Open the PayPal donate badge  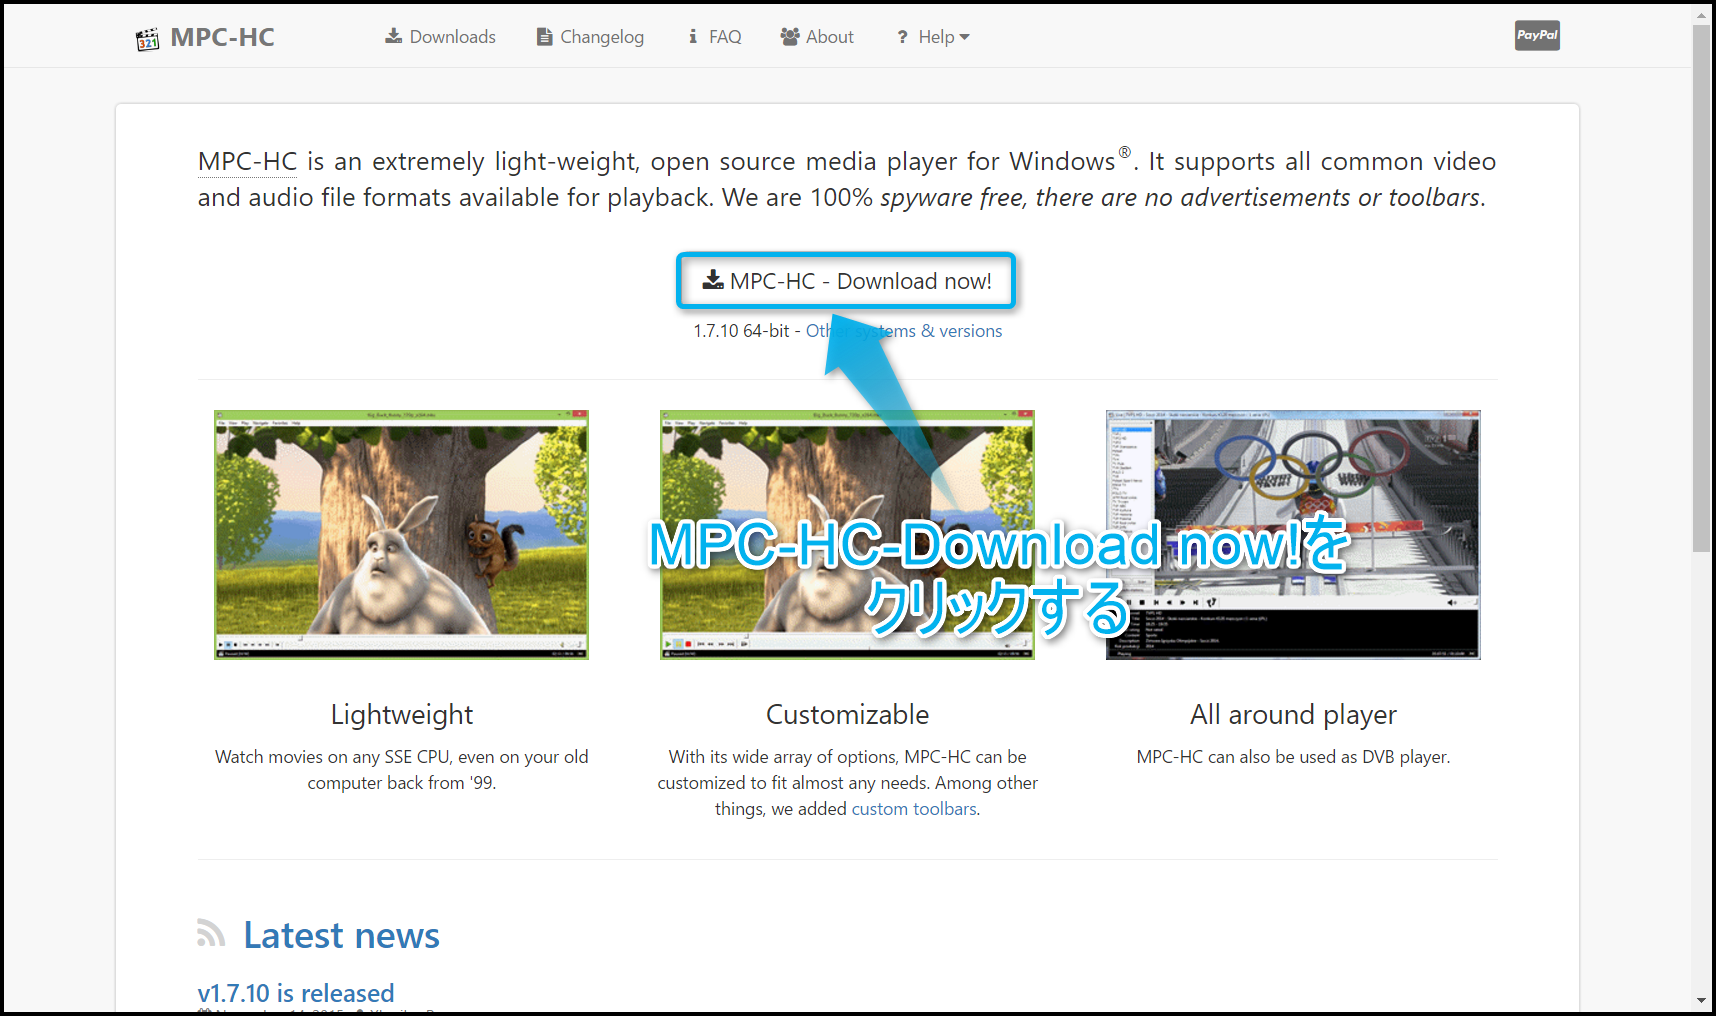[x=1537, y=36]
